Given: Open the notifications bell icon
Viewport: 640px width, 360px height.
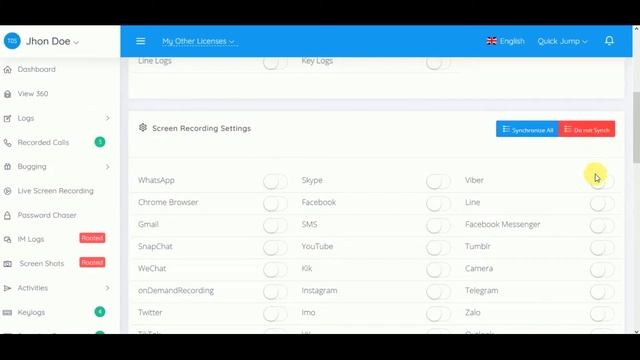Looking at the screenshot, I should click(609, 40).
